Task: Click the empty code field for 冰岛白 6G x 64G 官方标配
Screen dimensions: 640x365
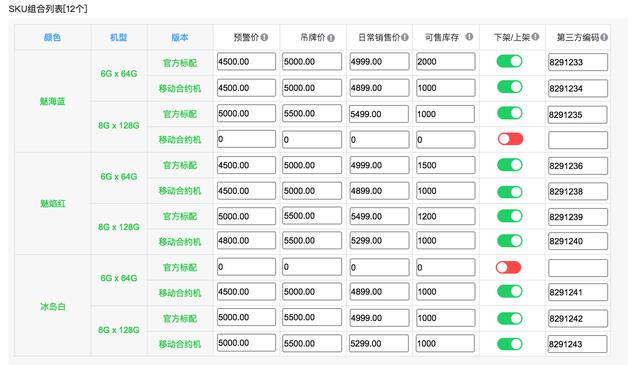Action: (x=578, y=268)
